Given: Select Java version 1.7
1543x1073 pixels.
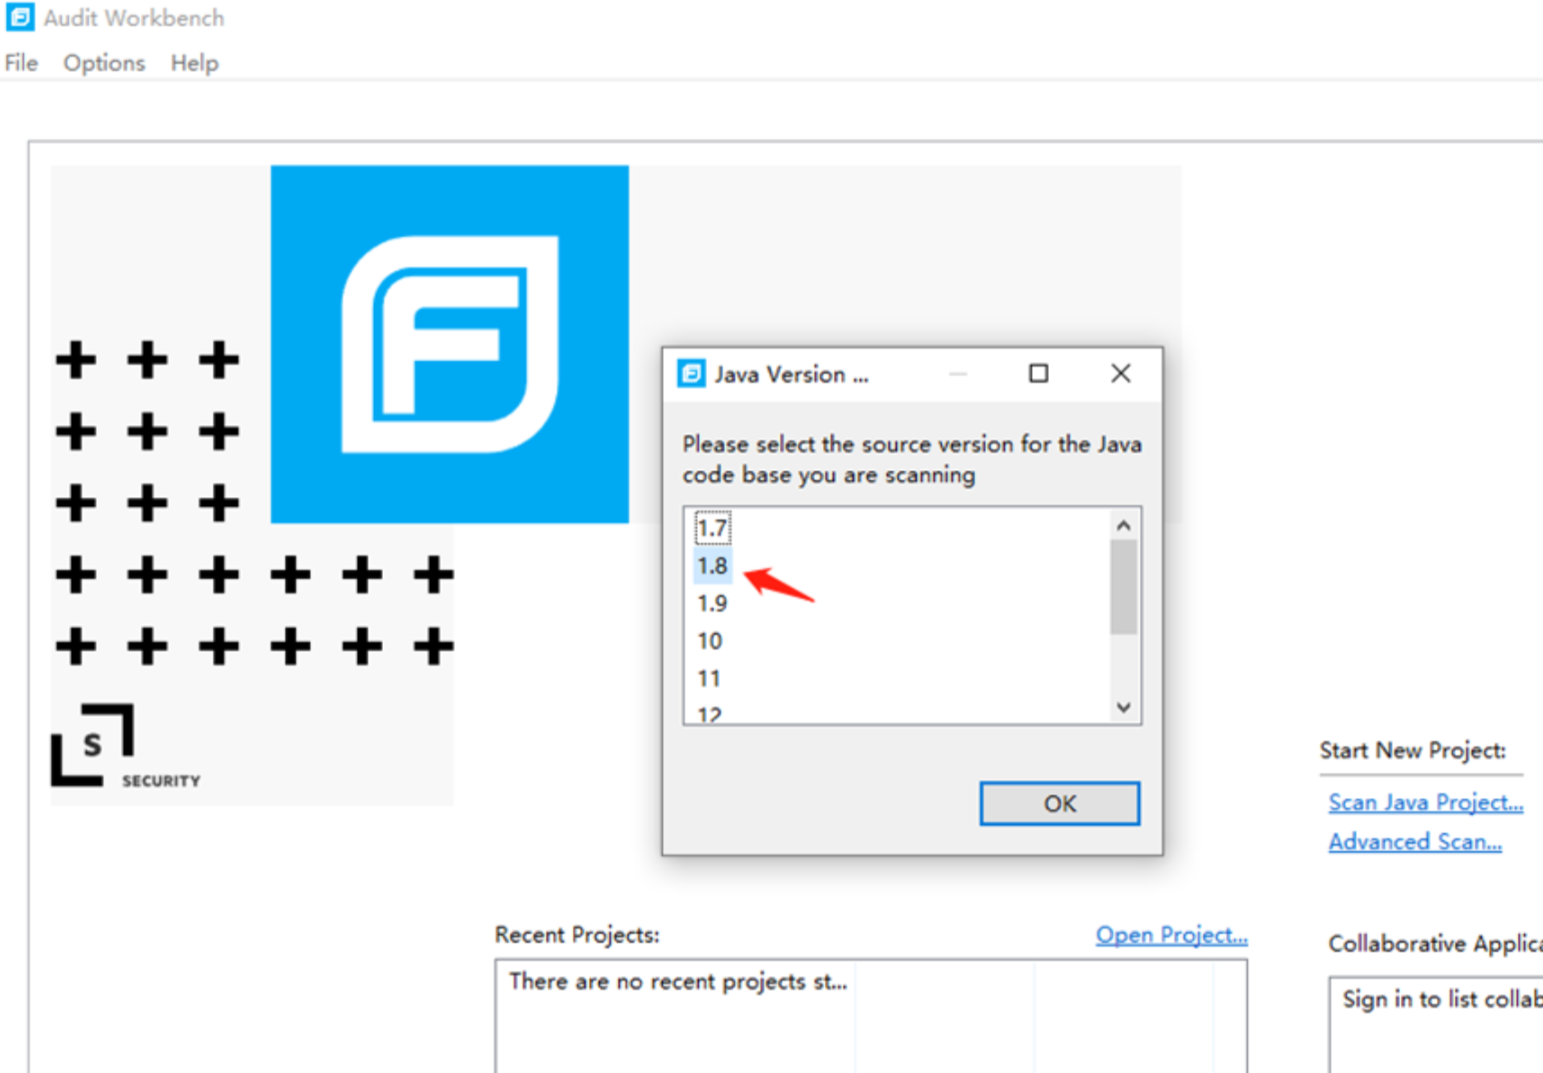Looking at the screenshot, I should click(713, 528).
